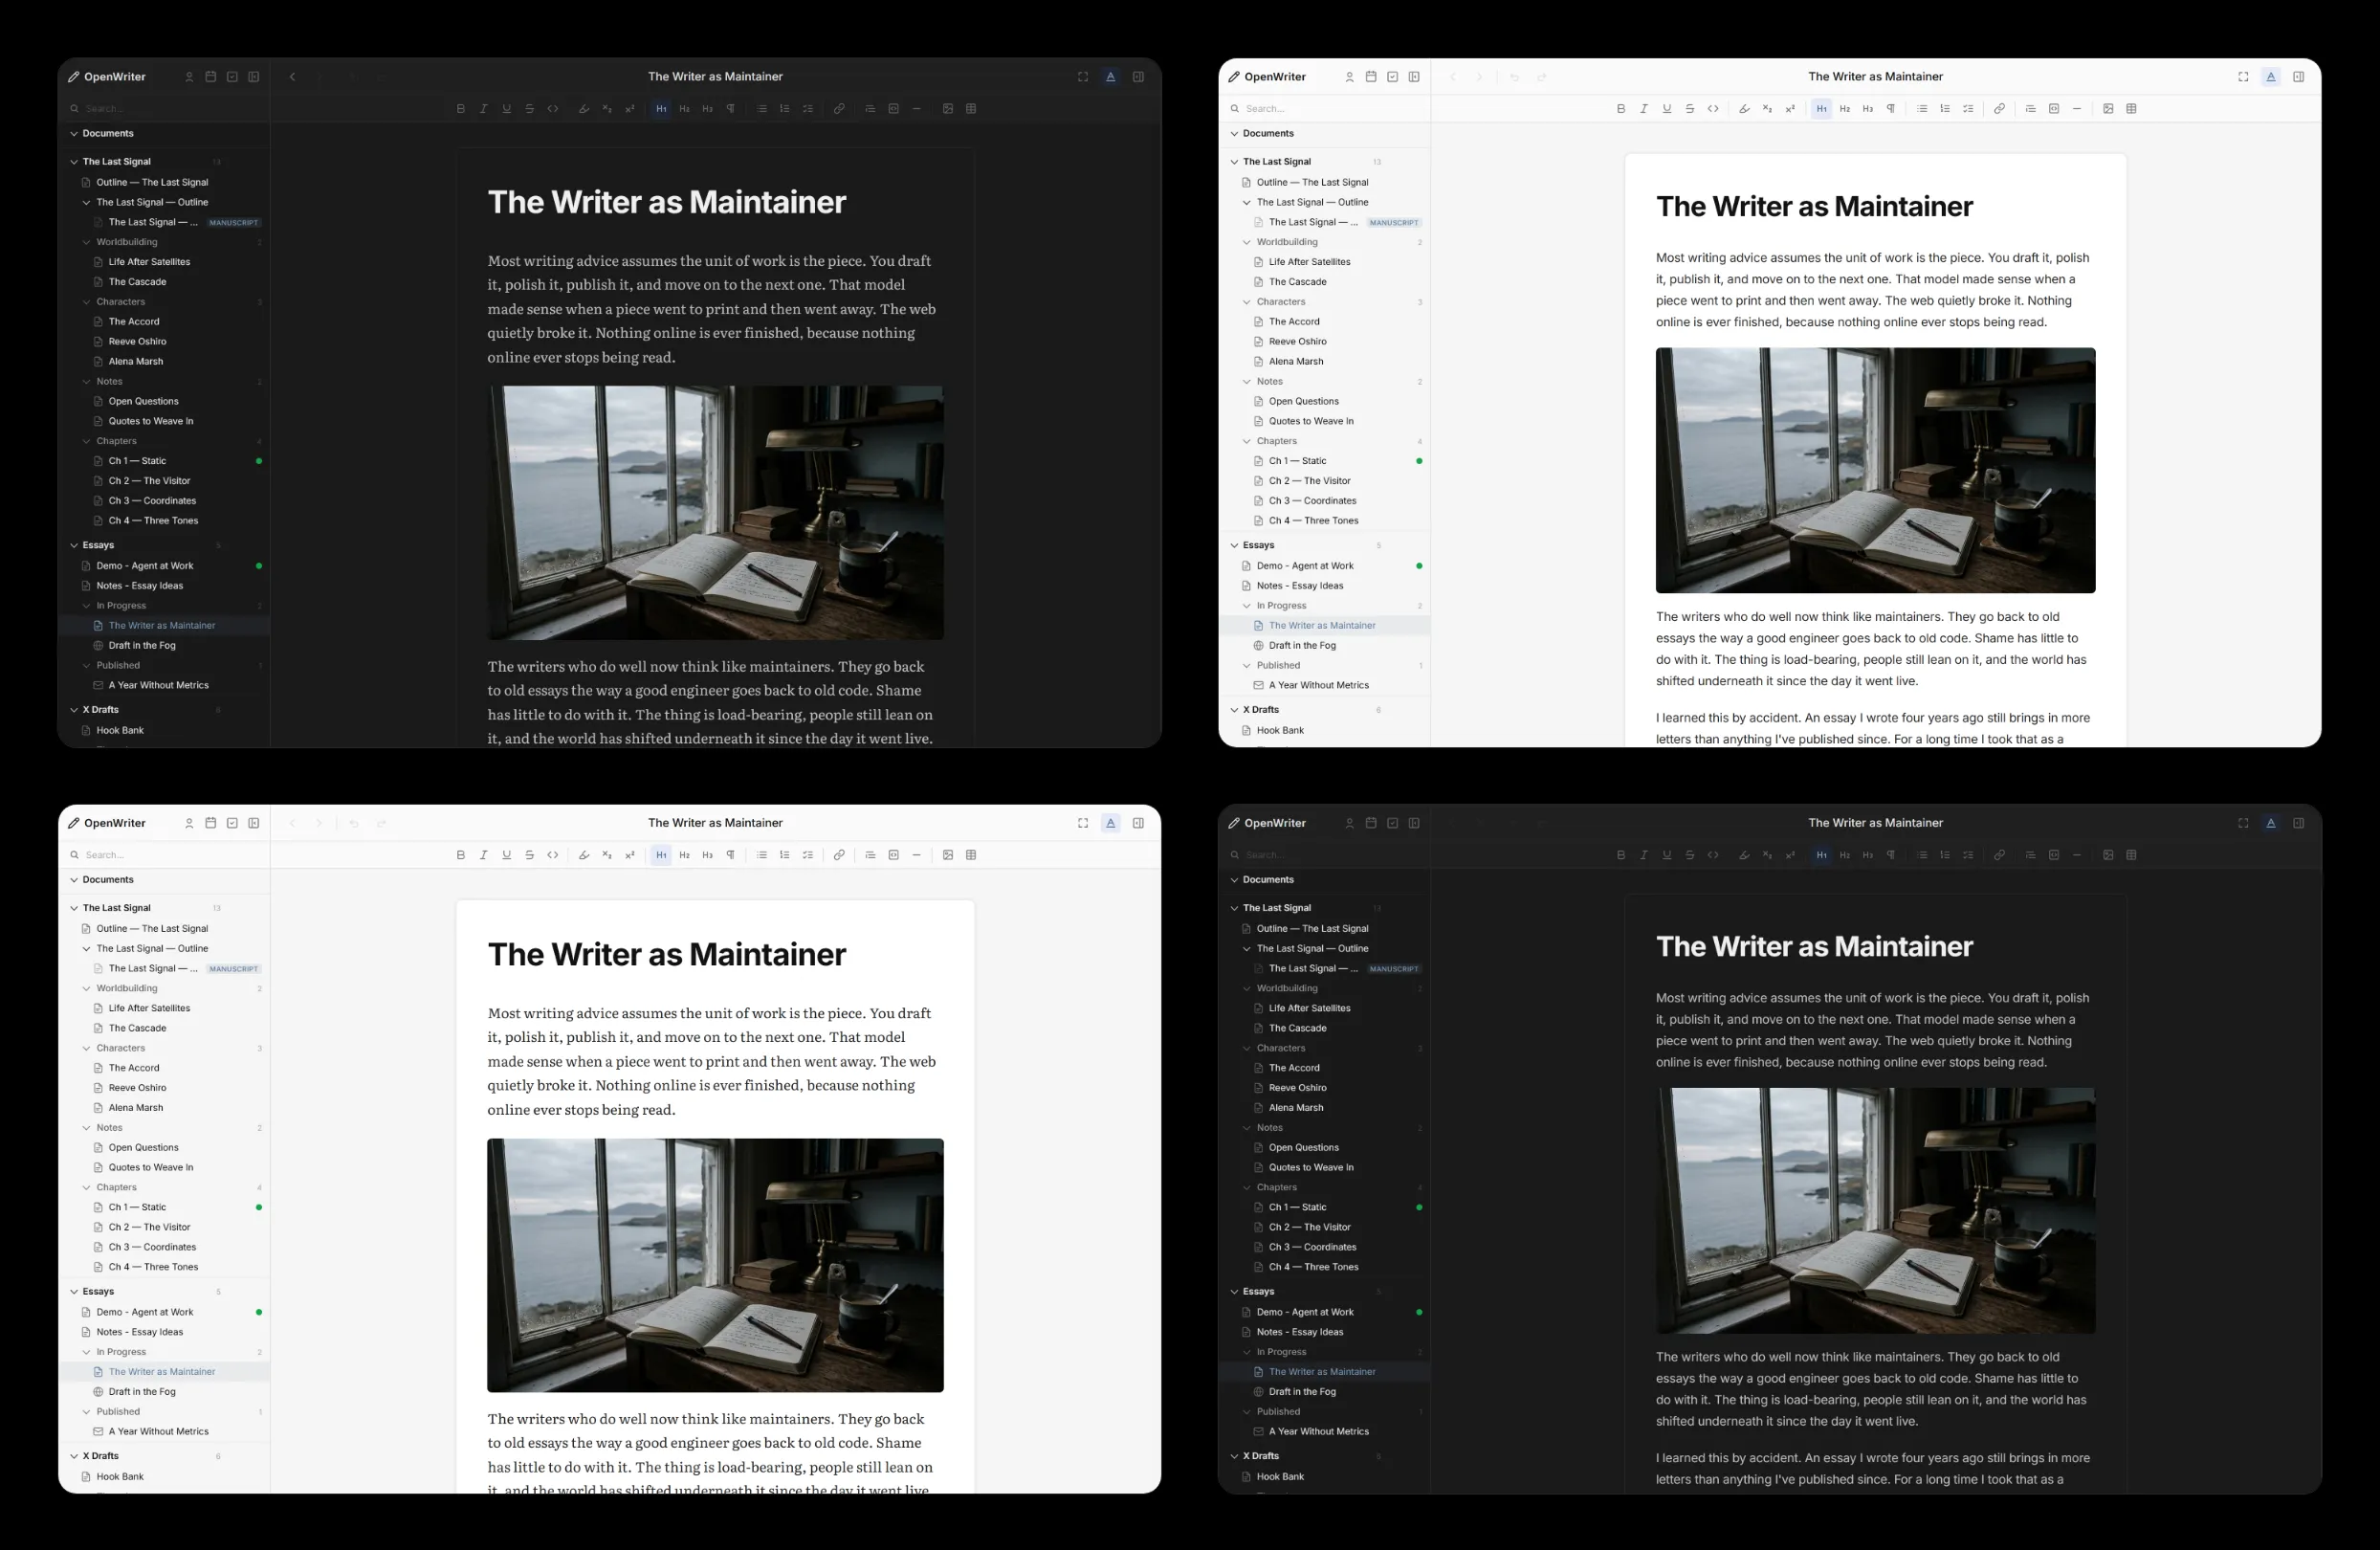This screenshot has height=1550, width=2380.
Task: Collapse the X Drafts folder in the bottom-left light window
Action: (74, 1457)
